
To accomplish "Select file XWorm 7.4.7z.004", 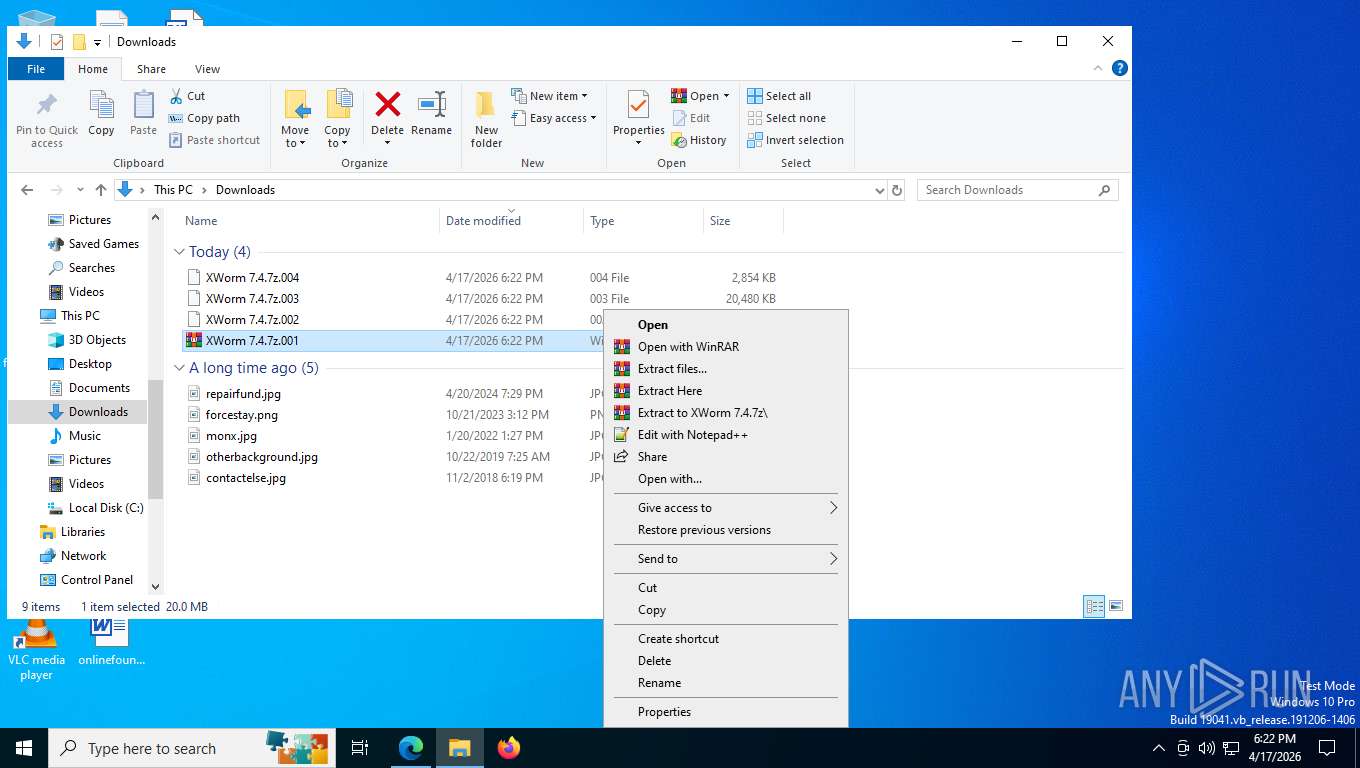I will click(252, 278).
